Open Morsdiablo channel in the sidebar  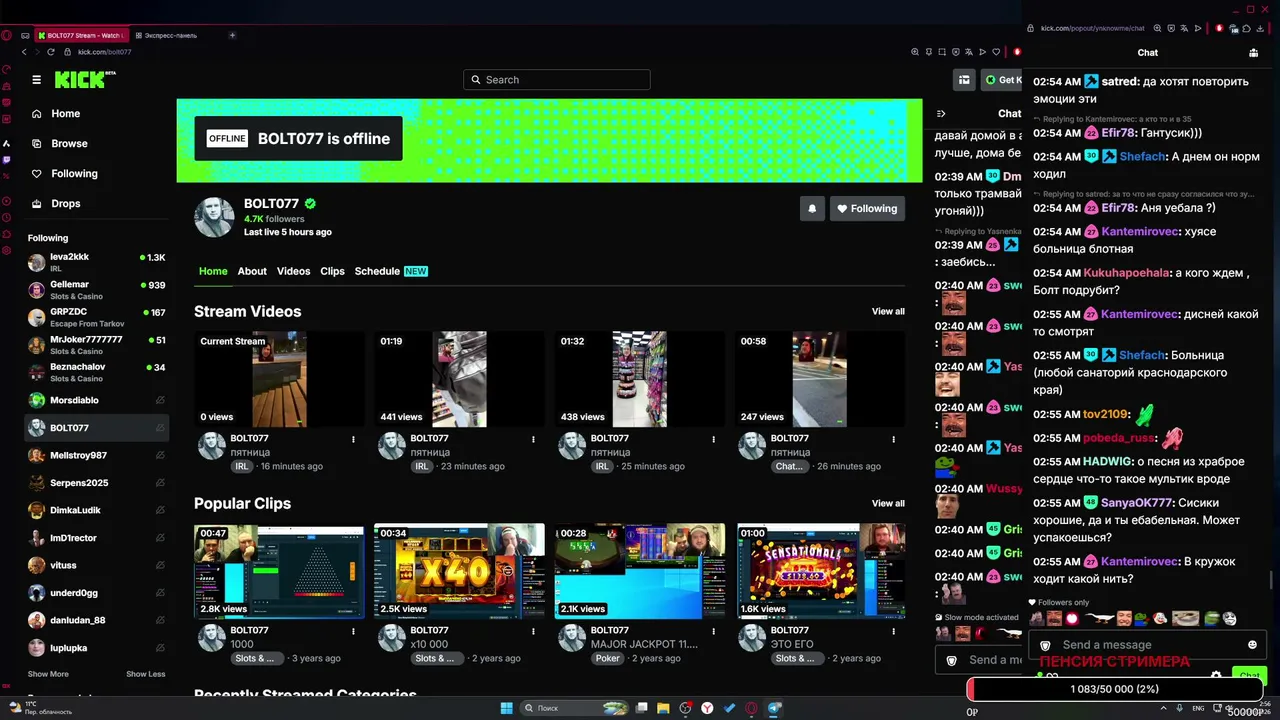pos(97,400)
